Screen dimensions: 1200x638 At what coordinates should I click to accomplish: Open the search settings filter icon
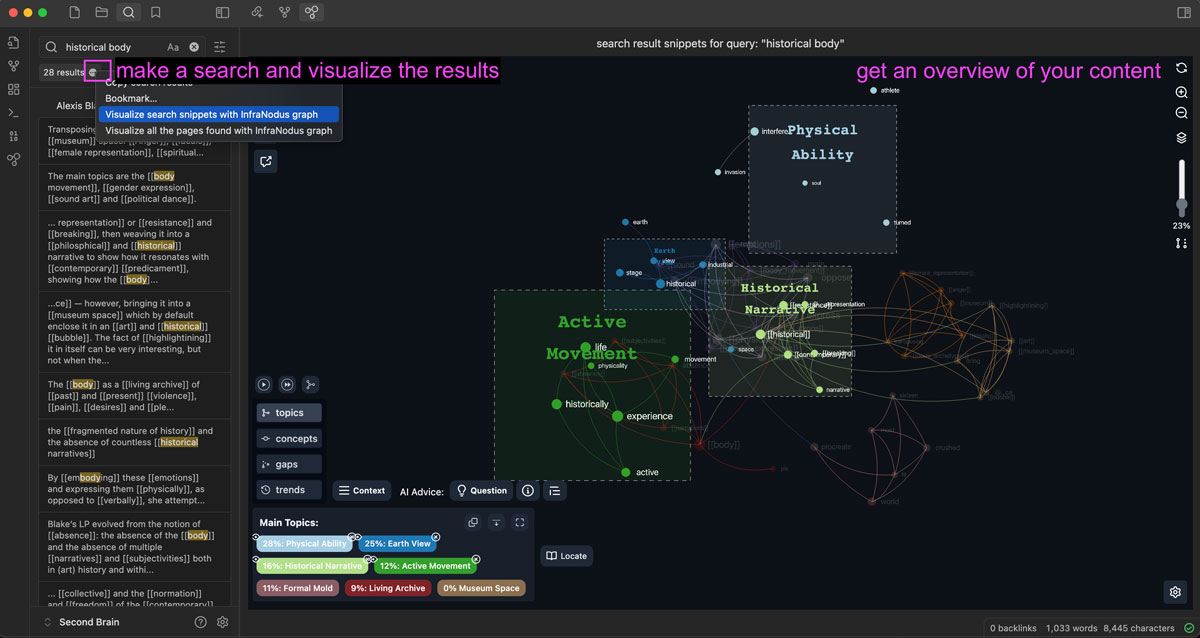(x=220, y=47)
